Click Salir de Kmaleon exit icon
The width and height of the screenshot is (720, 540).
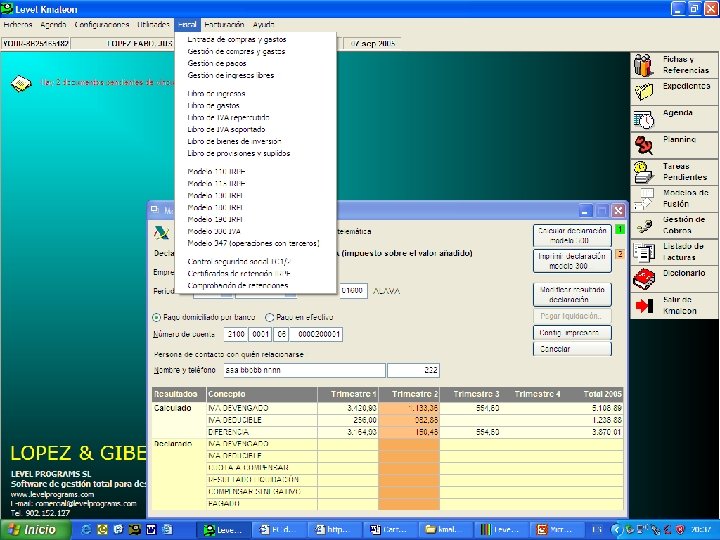[x=643, y=305]
